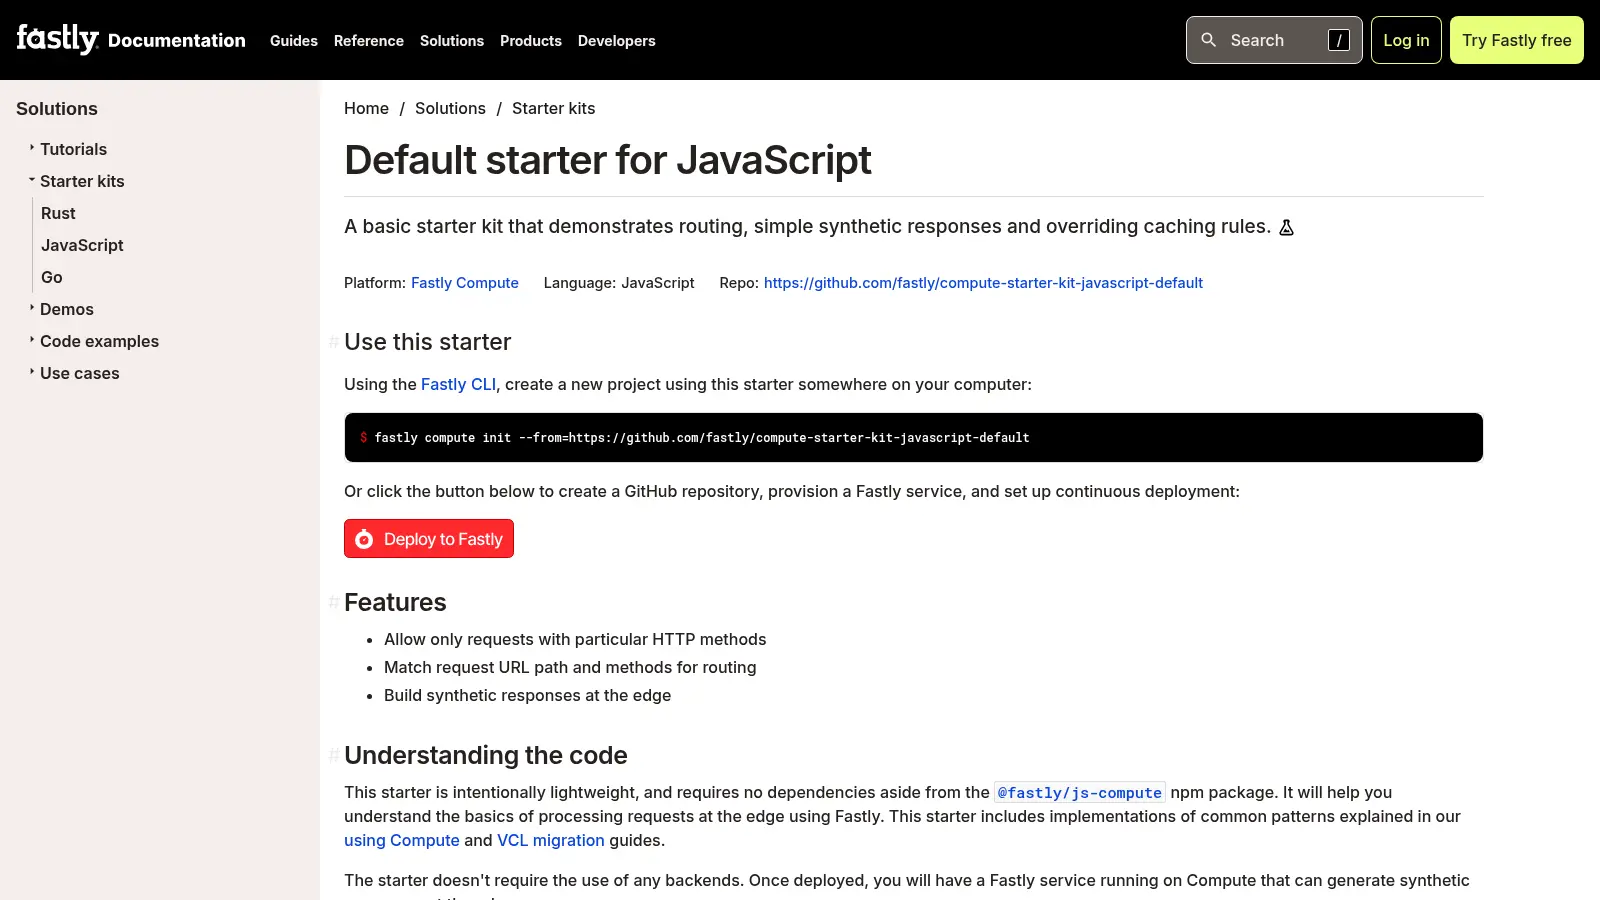The height and width of the screenshot is (900, 1600).
Task: Click 'Allow only requests with particular HTTP methods'
Action: pos(575,639)
